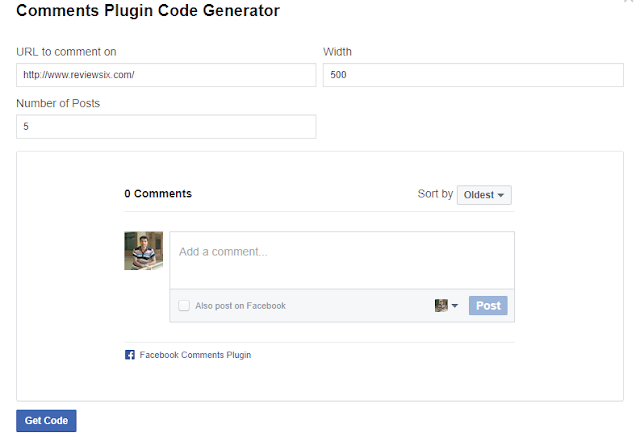Open the Sort by Oldest dropdown

point(484,195)
